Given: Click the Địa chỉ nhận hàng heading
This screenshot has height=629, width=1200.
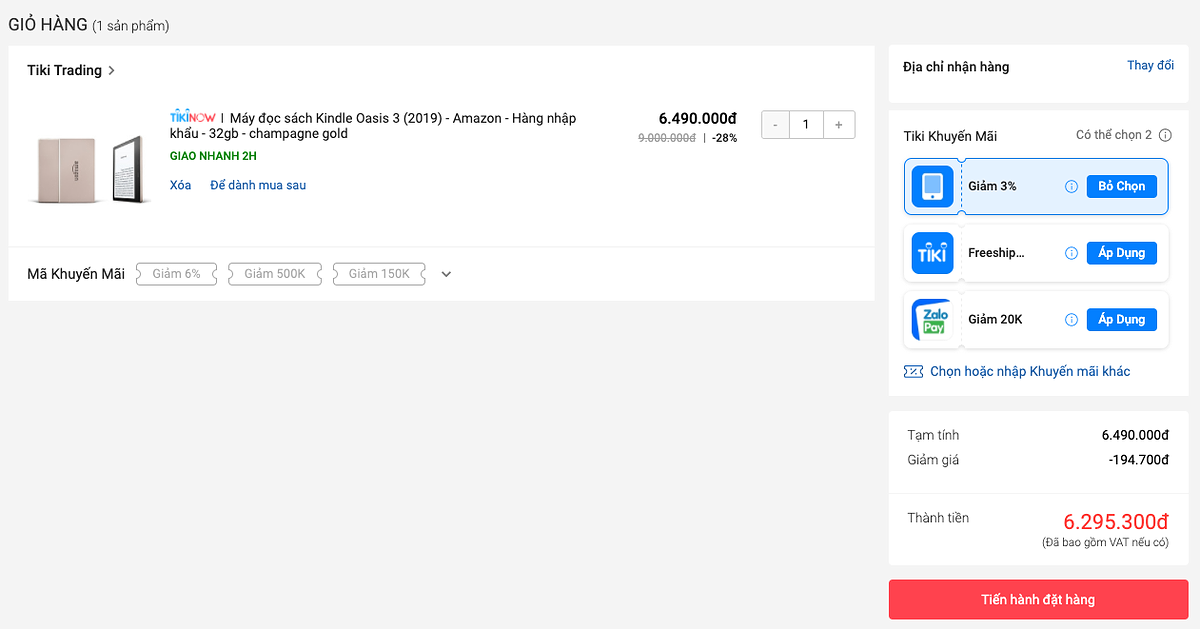Looking at the screenshot, I should (x=956, y=67).
